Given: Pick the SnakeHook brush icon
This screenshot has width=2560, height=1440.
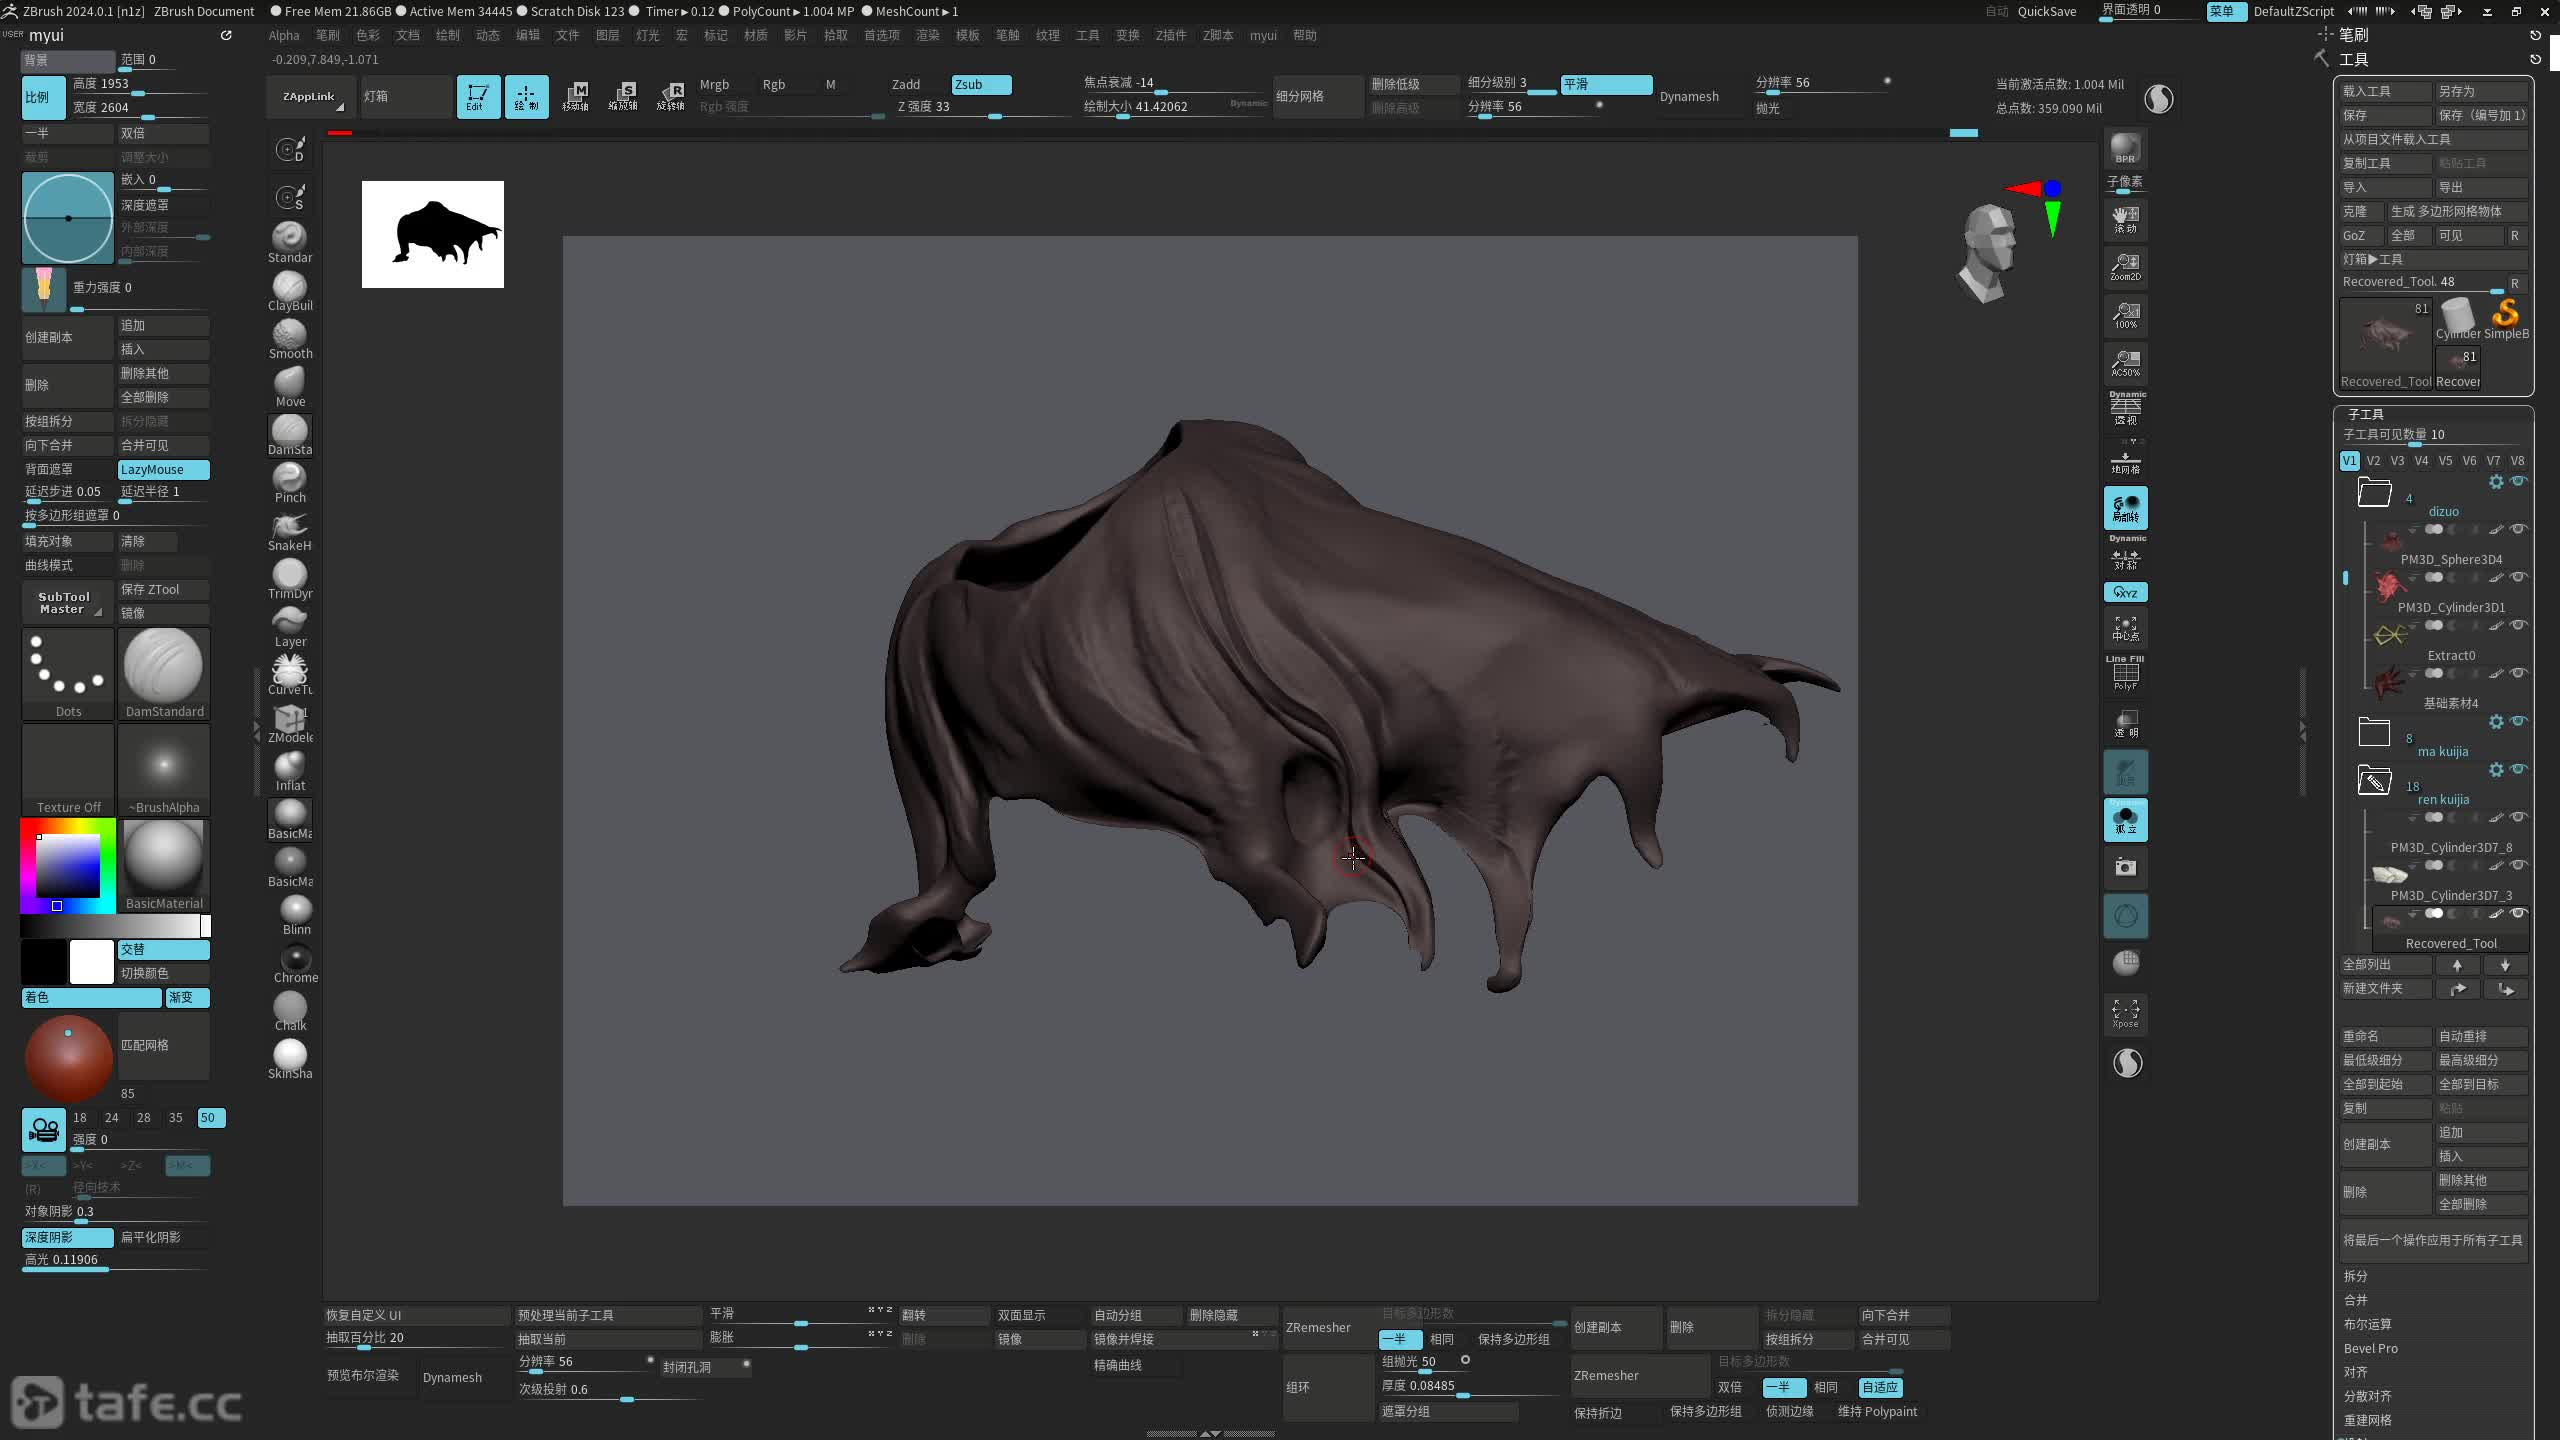Looking at the screenshot, I should [x=290, y=528].
